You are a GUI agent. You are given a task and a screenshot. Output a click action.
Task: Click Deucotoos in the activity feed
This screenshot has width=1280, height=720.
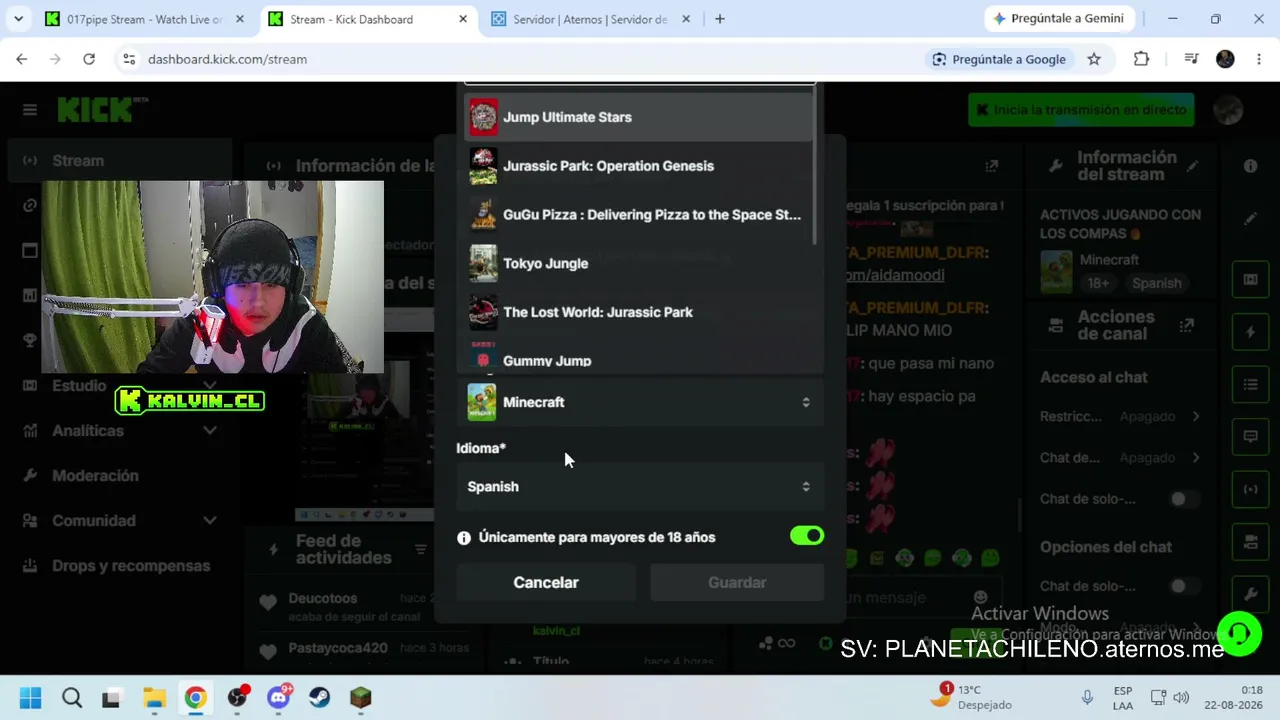322,598
